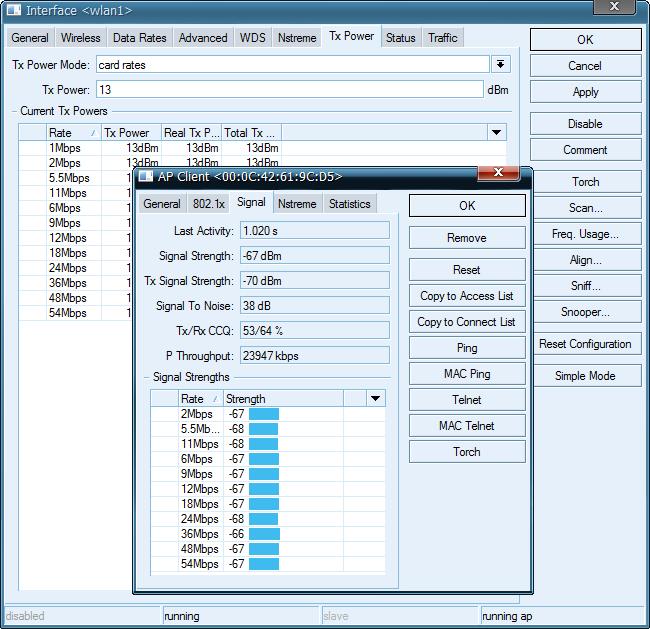Switch interface to Simple Mode
The width and height of the screenshot is (650, 629).
pyautogui.click(x=585, y=376)
